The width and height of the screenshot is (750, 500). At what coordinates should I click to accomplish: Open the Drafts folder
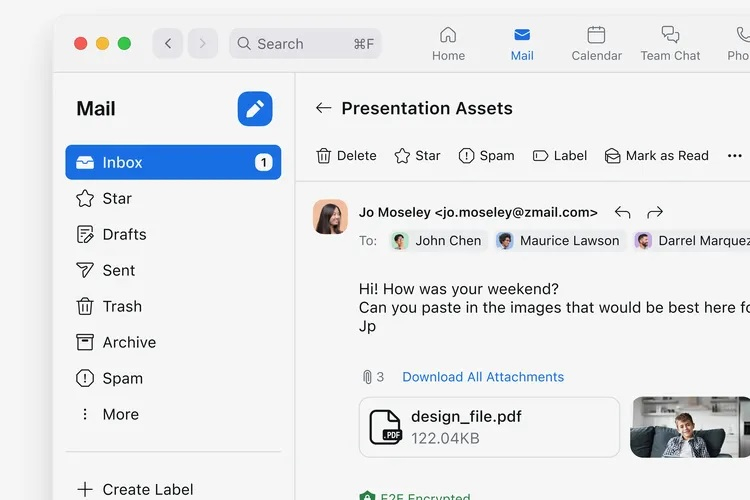[x=124, y=234]
